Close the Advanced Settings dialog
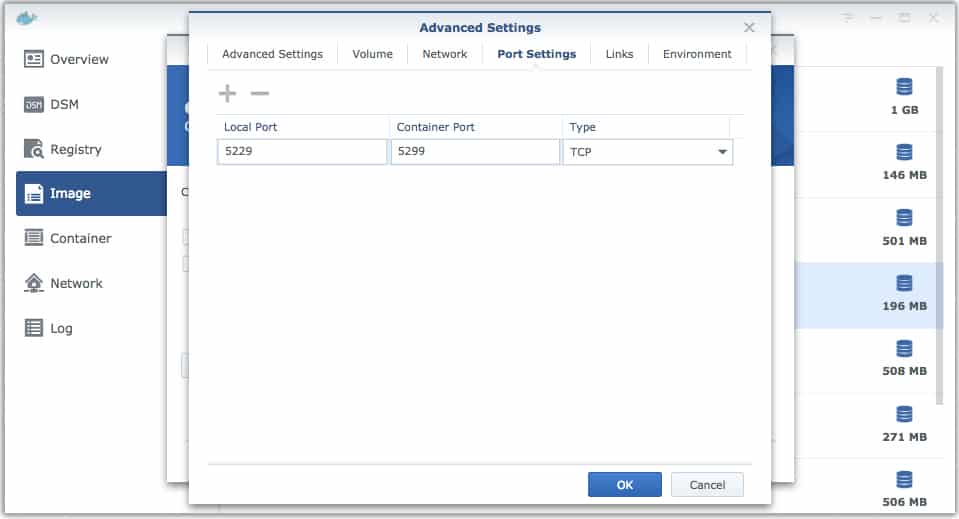959x519 pixels. point(749,28)
